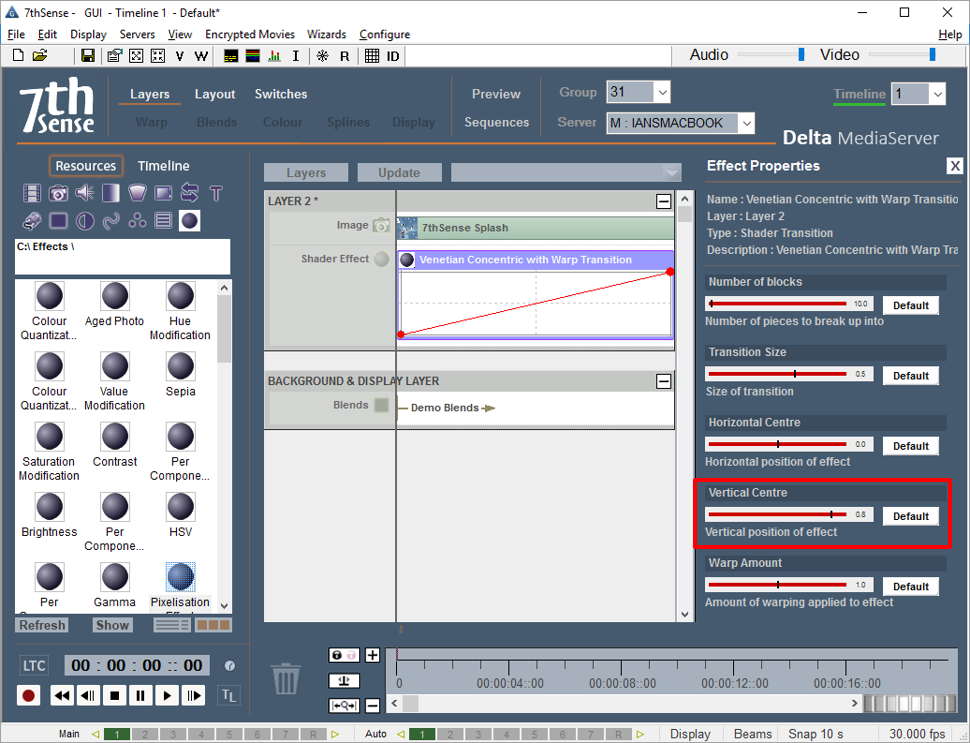Select the capture screen resource icon
Image resolution: width=970 pixels, height=743 pixels.
coord(163,193)
